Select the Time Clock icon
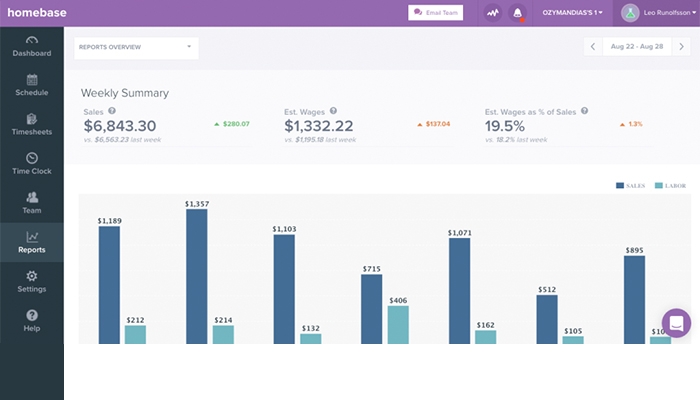This screenshot has width=700, height=400. pos(32,158)
